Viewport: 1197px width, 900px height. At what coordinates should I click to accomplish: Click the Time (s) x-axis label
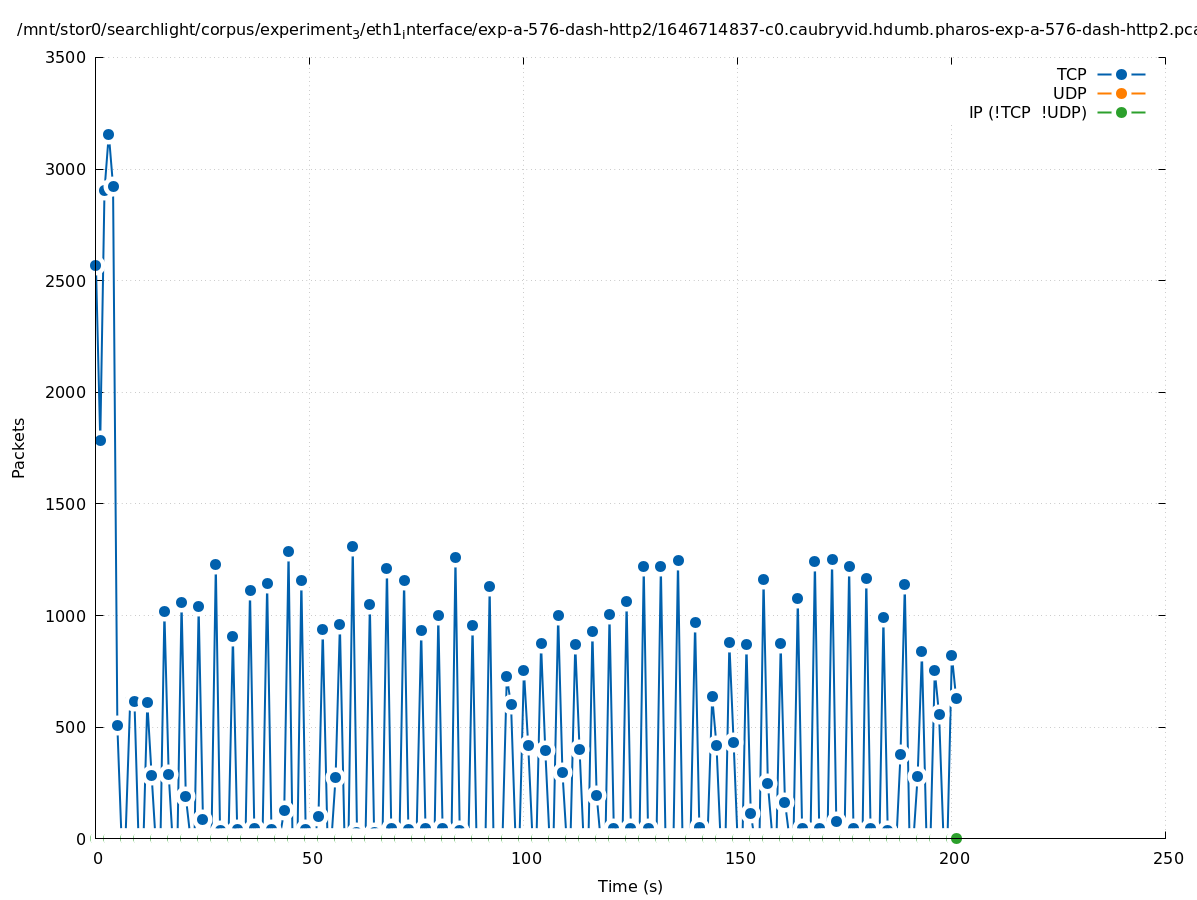tap(630, 886)
